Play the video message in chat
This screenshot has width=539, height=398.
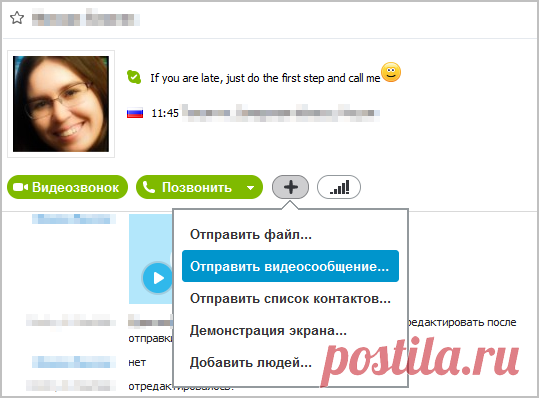pyautogui.click(x=157, y=278)
